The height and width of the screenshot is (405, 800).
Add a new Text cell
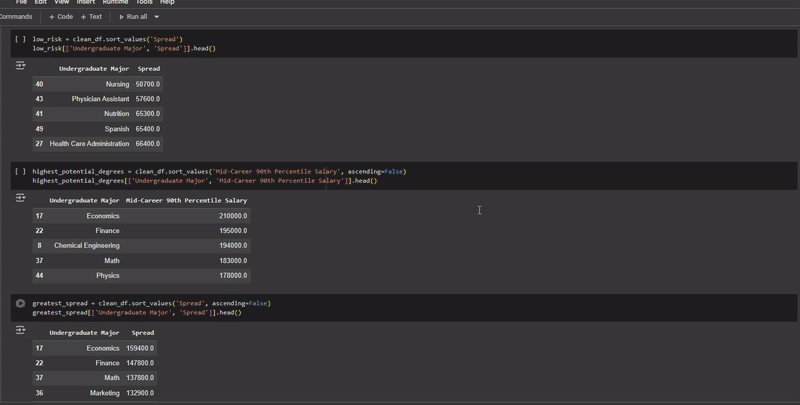tap(91, 17)
